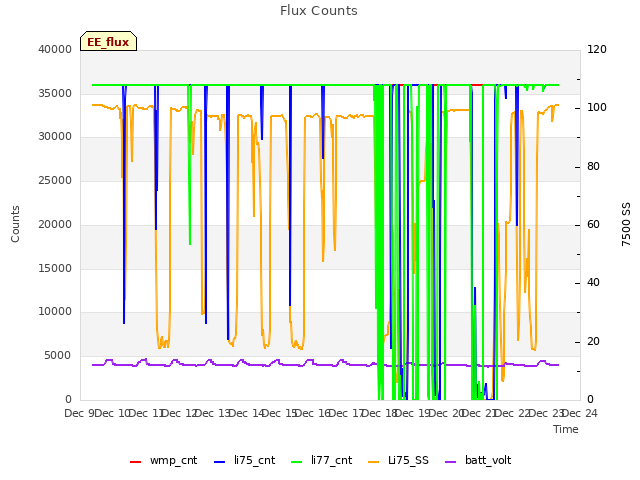Click the 40000 left axis label
The height and width of the screenshot is (480, 640).
tap(55, 49)
